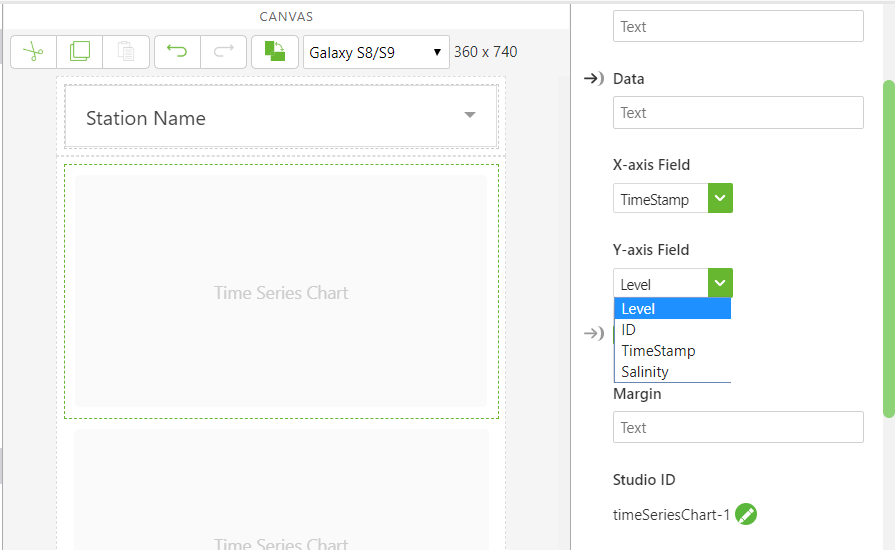Pick TimeStamp in the Y-axis options
Viewport: 895px width, 550px height.
(x=658, y=351)
